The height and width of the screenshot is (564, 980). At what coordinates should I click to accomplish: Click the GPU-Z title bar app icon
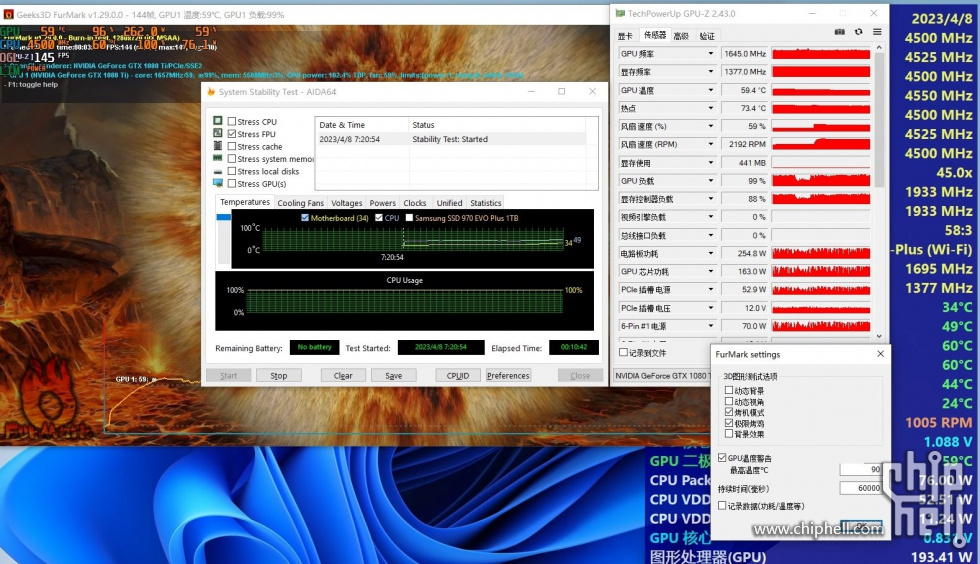[x=620, y=13]
